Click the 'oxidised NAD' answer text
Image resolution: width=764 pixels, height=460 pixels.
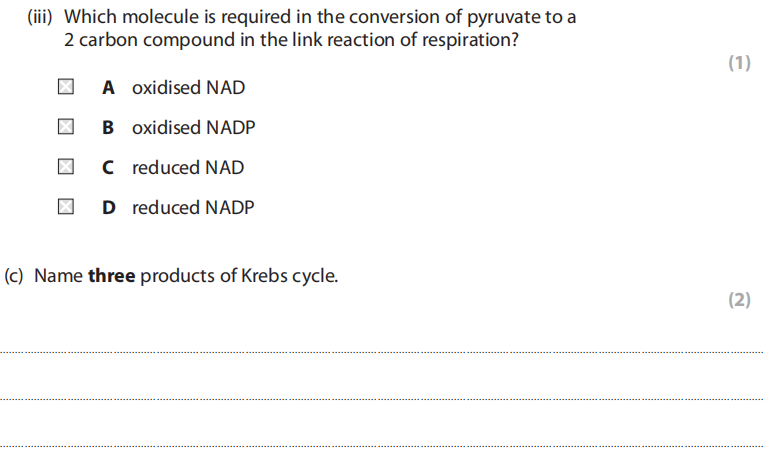coord(188,88)
